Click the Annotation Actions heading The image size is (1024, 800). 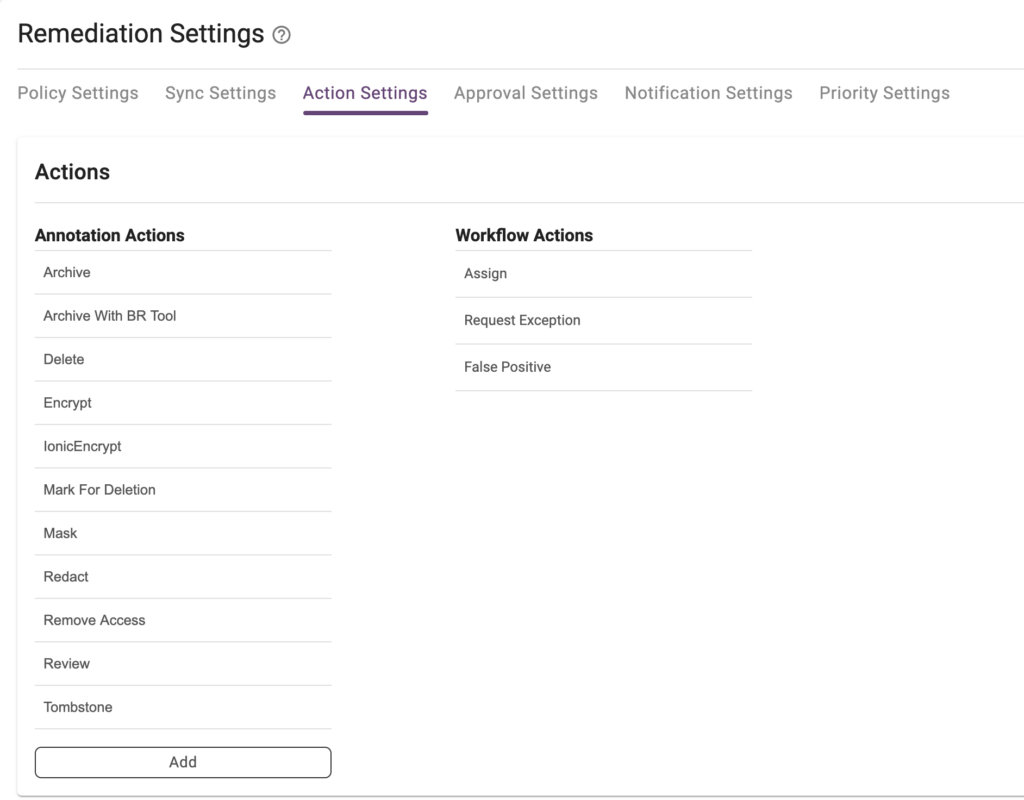(x=110, y=235)
